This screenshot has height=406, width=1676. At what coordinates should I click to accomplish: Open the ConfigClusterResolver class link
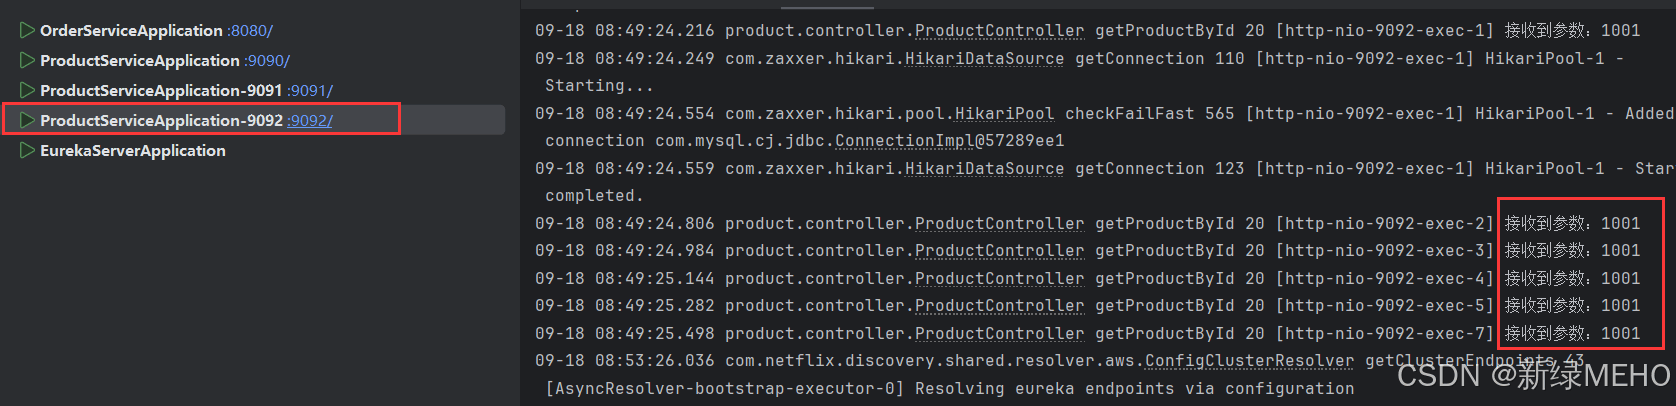pyautogui.click(x=1249, y=361)
